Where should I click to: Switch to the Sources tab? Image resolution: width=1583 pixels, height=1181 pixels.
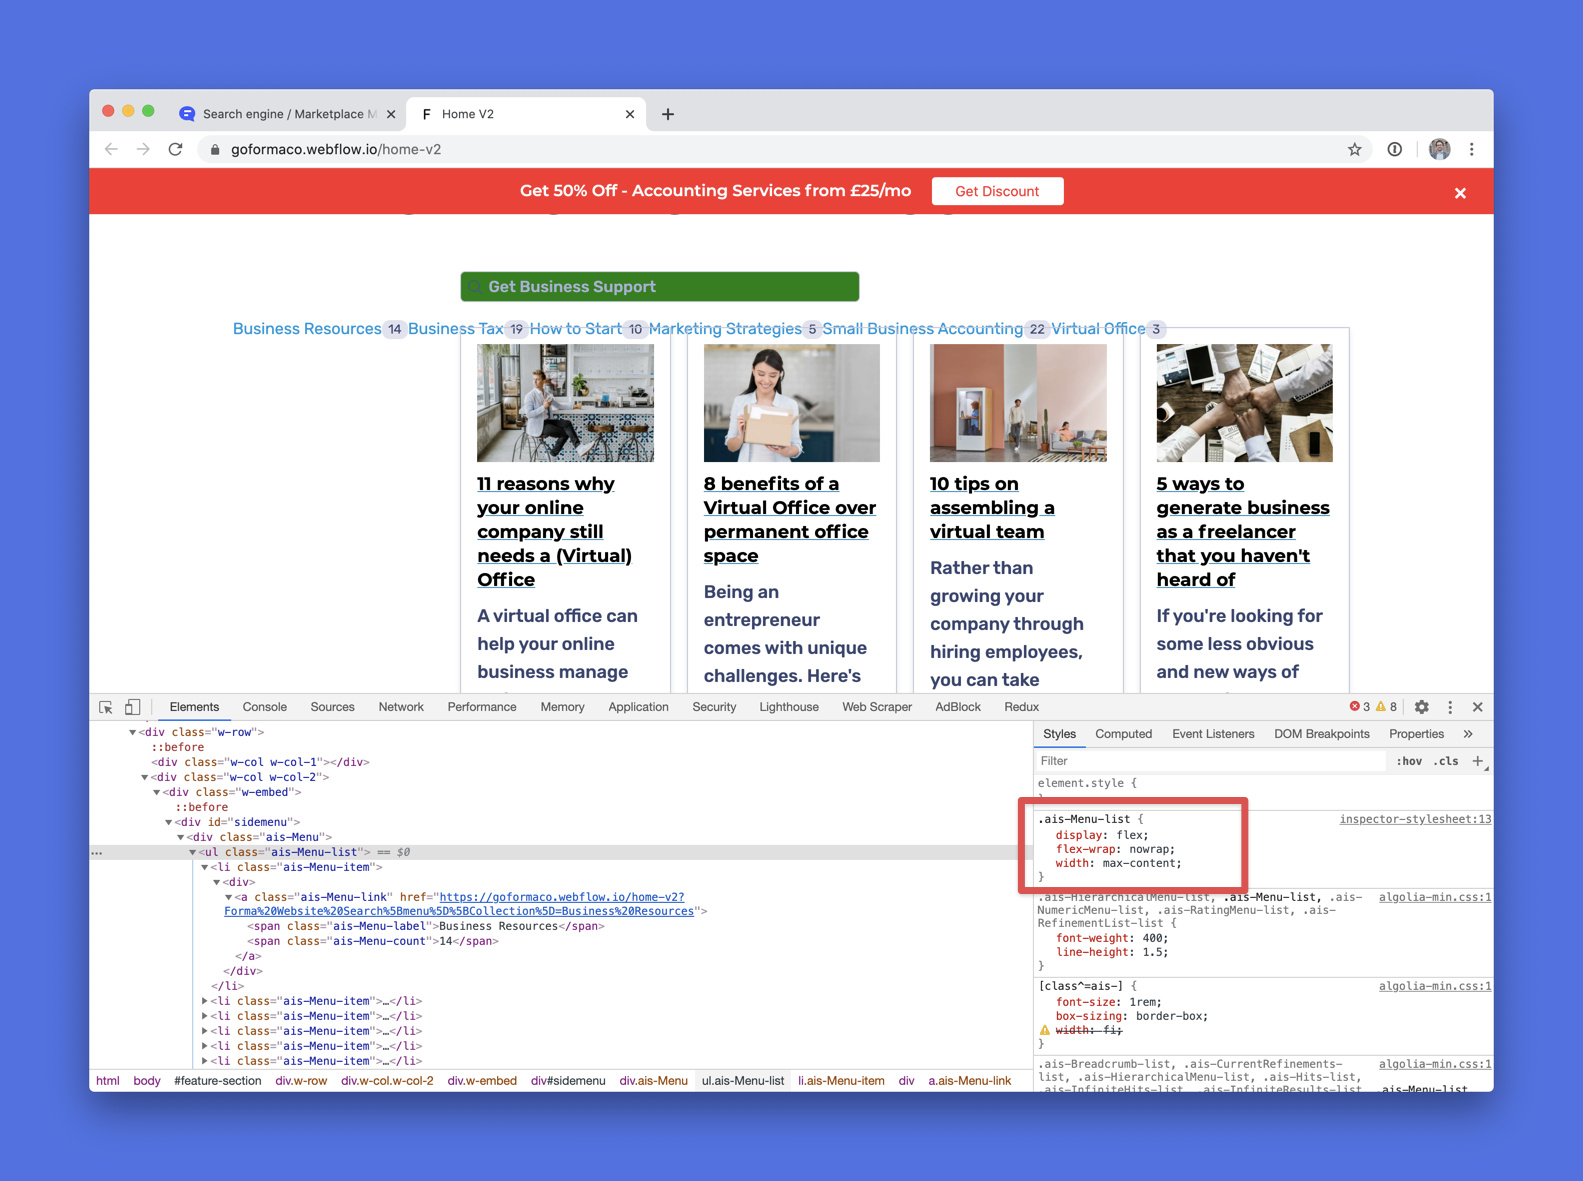click(332, 707)
